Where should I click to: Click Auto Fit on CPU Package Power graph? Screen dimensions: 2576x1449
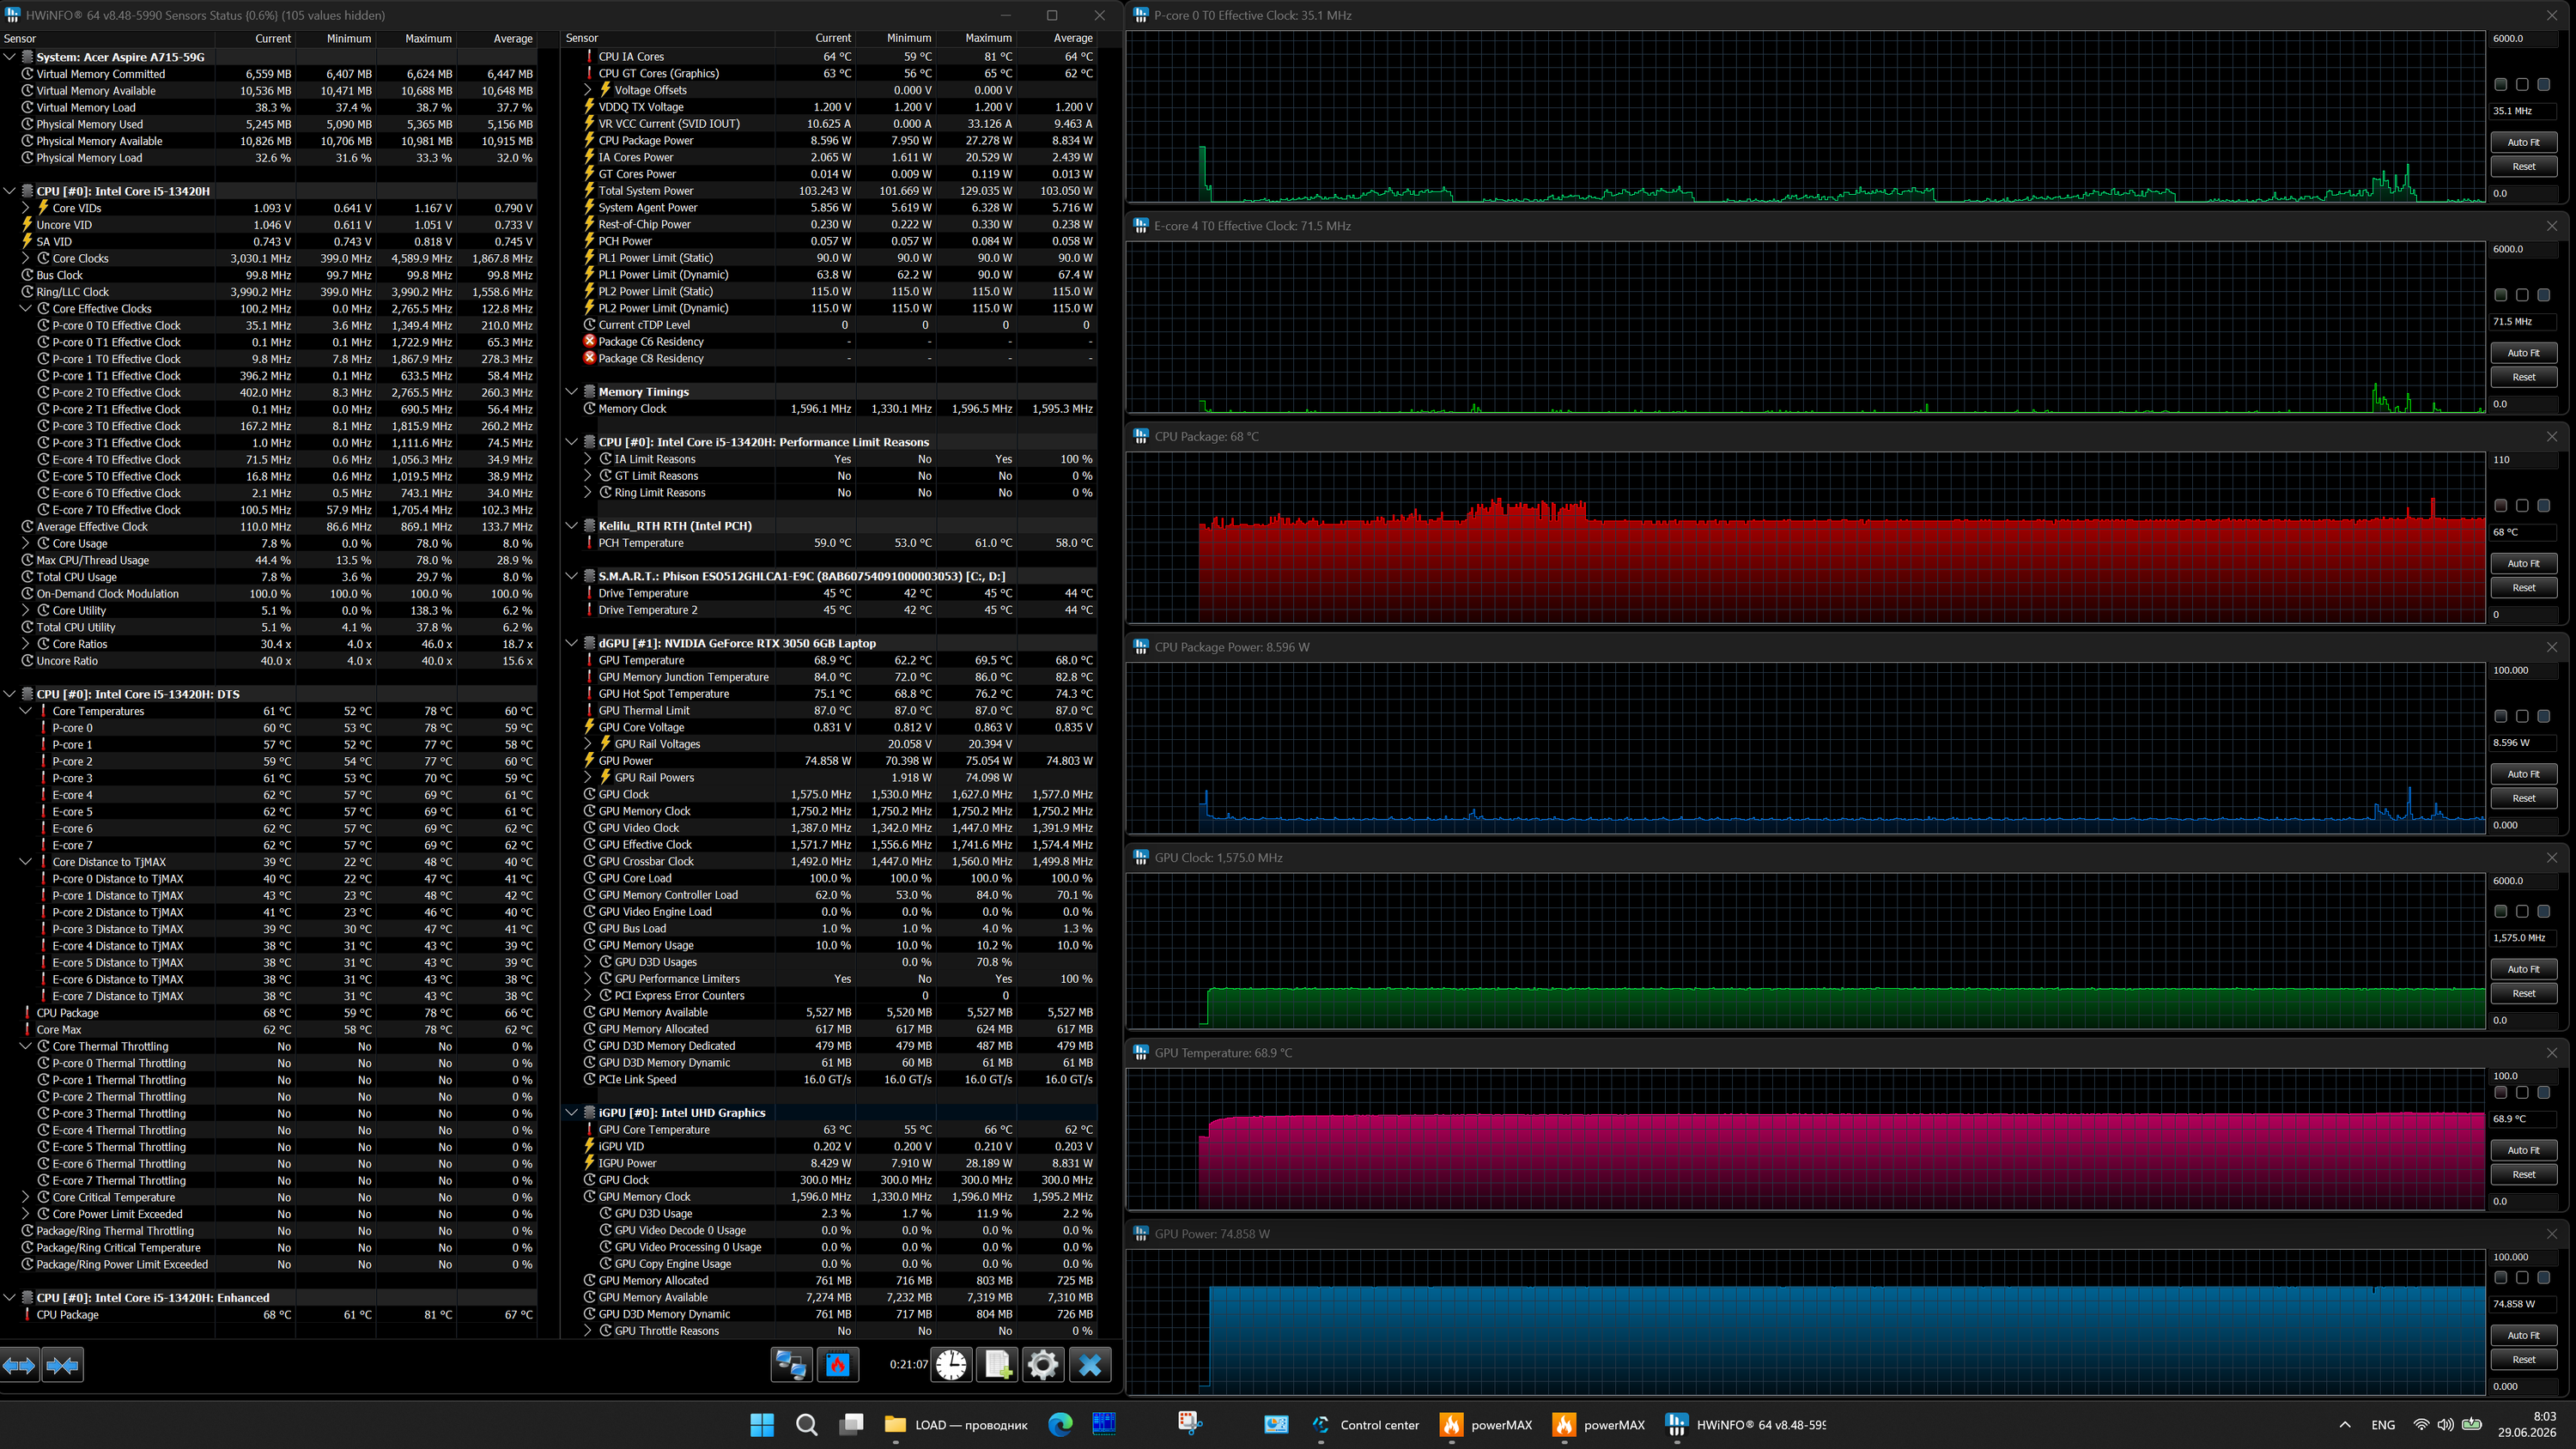[x=2523, y=774]
